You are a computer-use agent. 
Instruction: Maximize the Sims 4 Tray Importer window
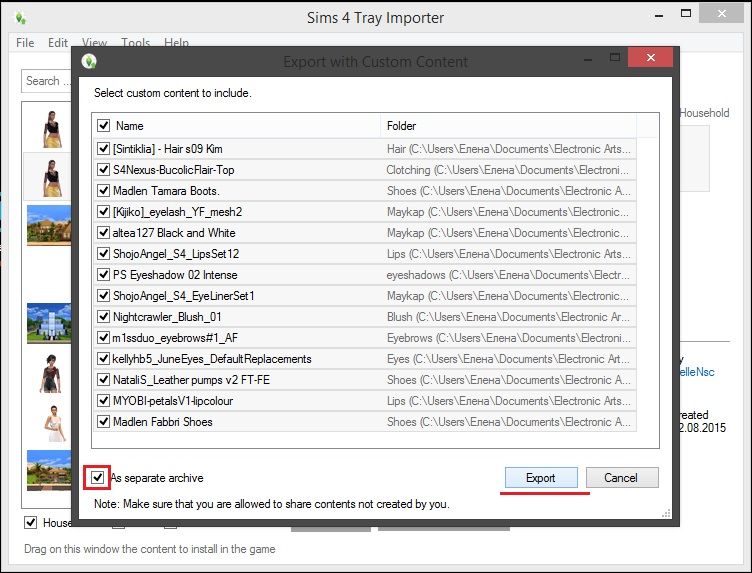686,14
